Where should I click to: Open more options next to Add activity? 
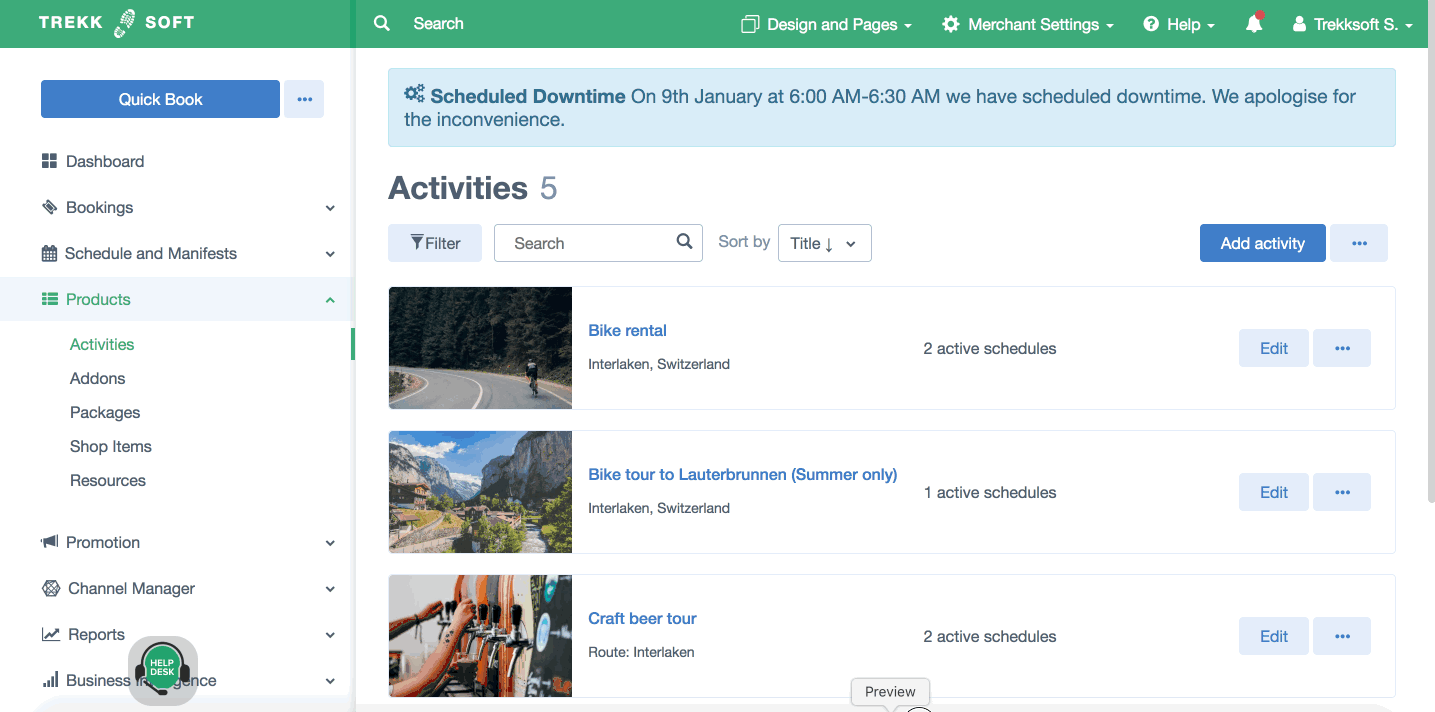1359,243
